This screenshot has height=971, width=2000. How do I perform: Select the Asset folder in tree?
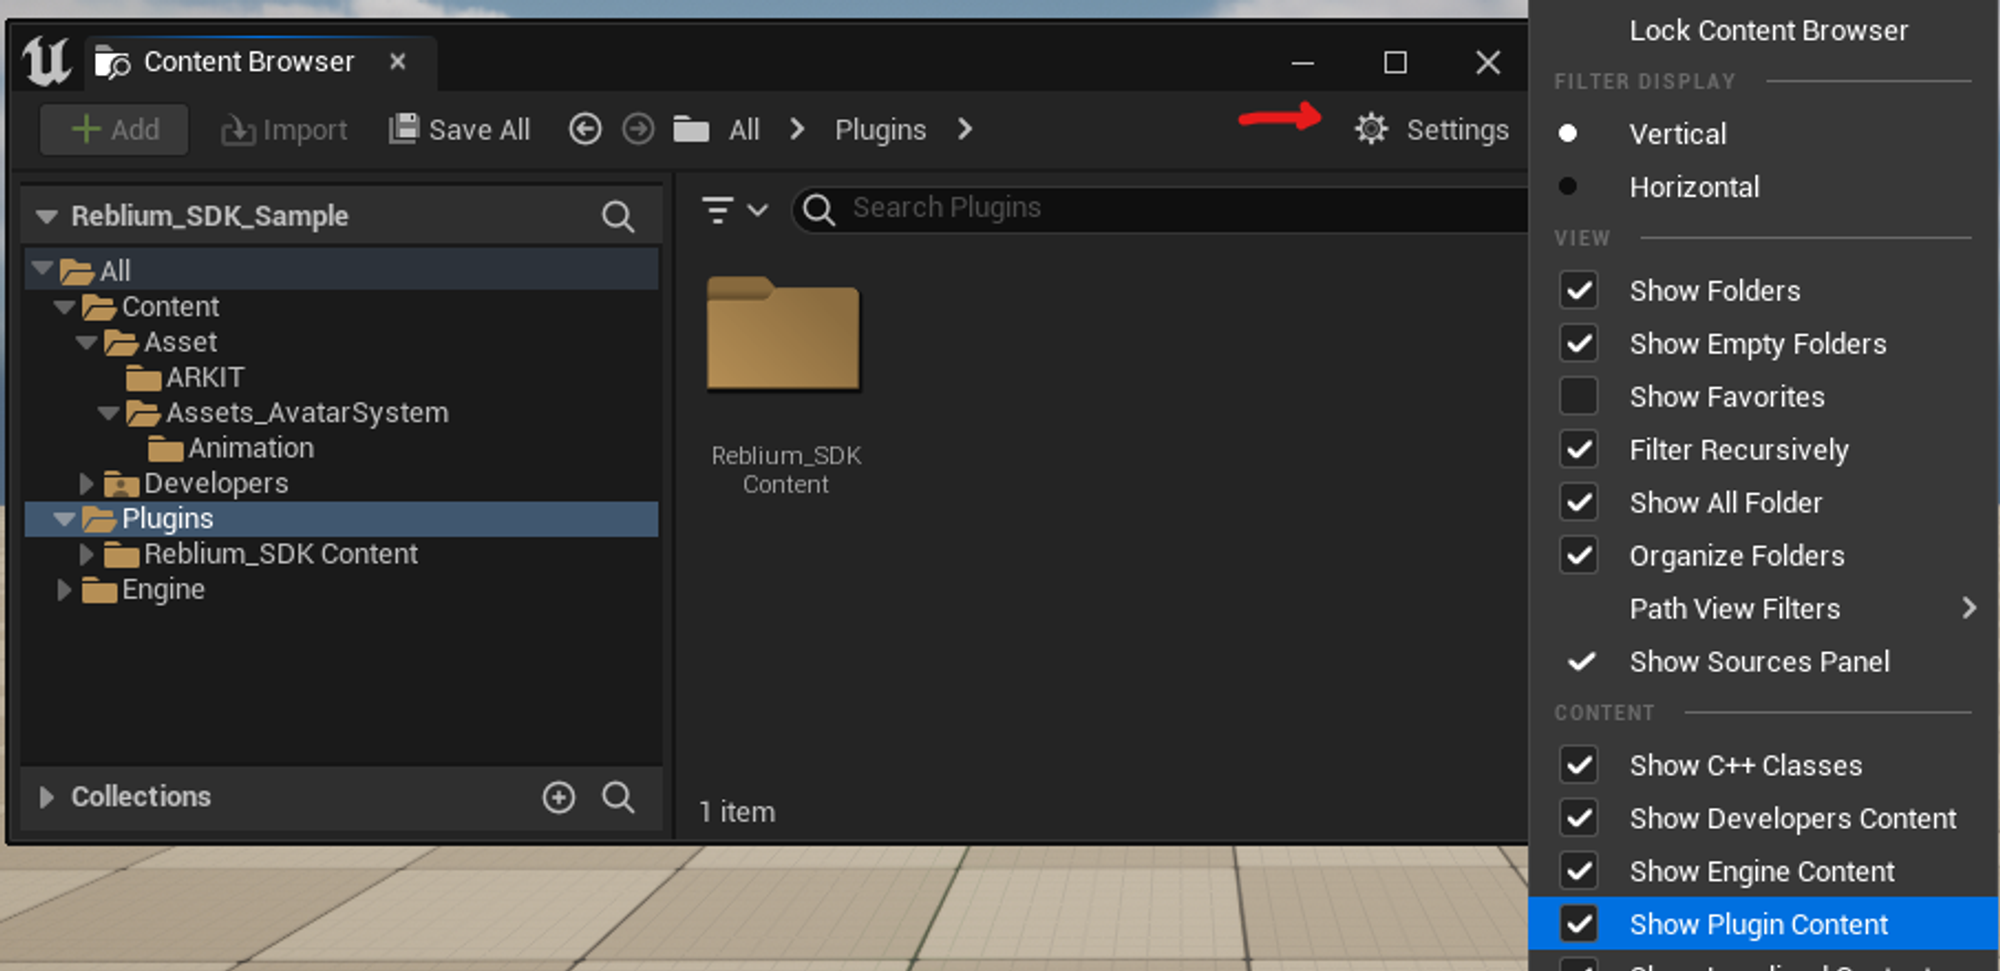(160, 342)
